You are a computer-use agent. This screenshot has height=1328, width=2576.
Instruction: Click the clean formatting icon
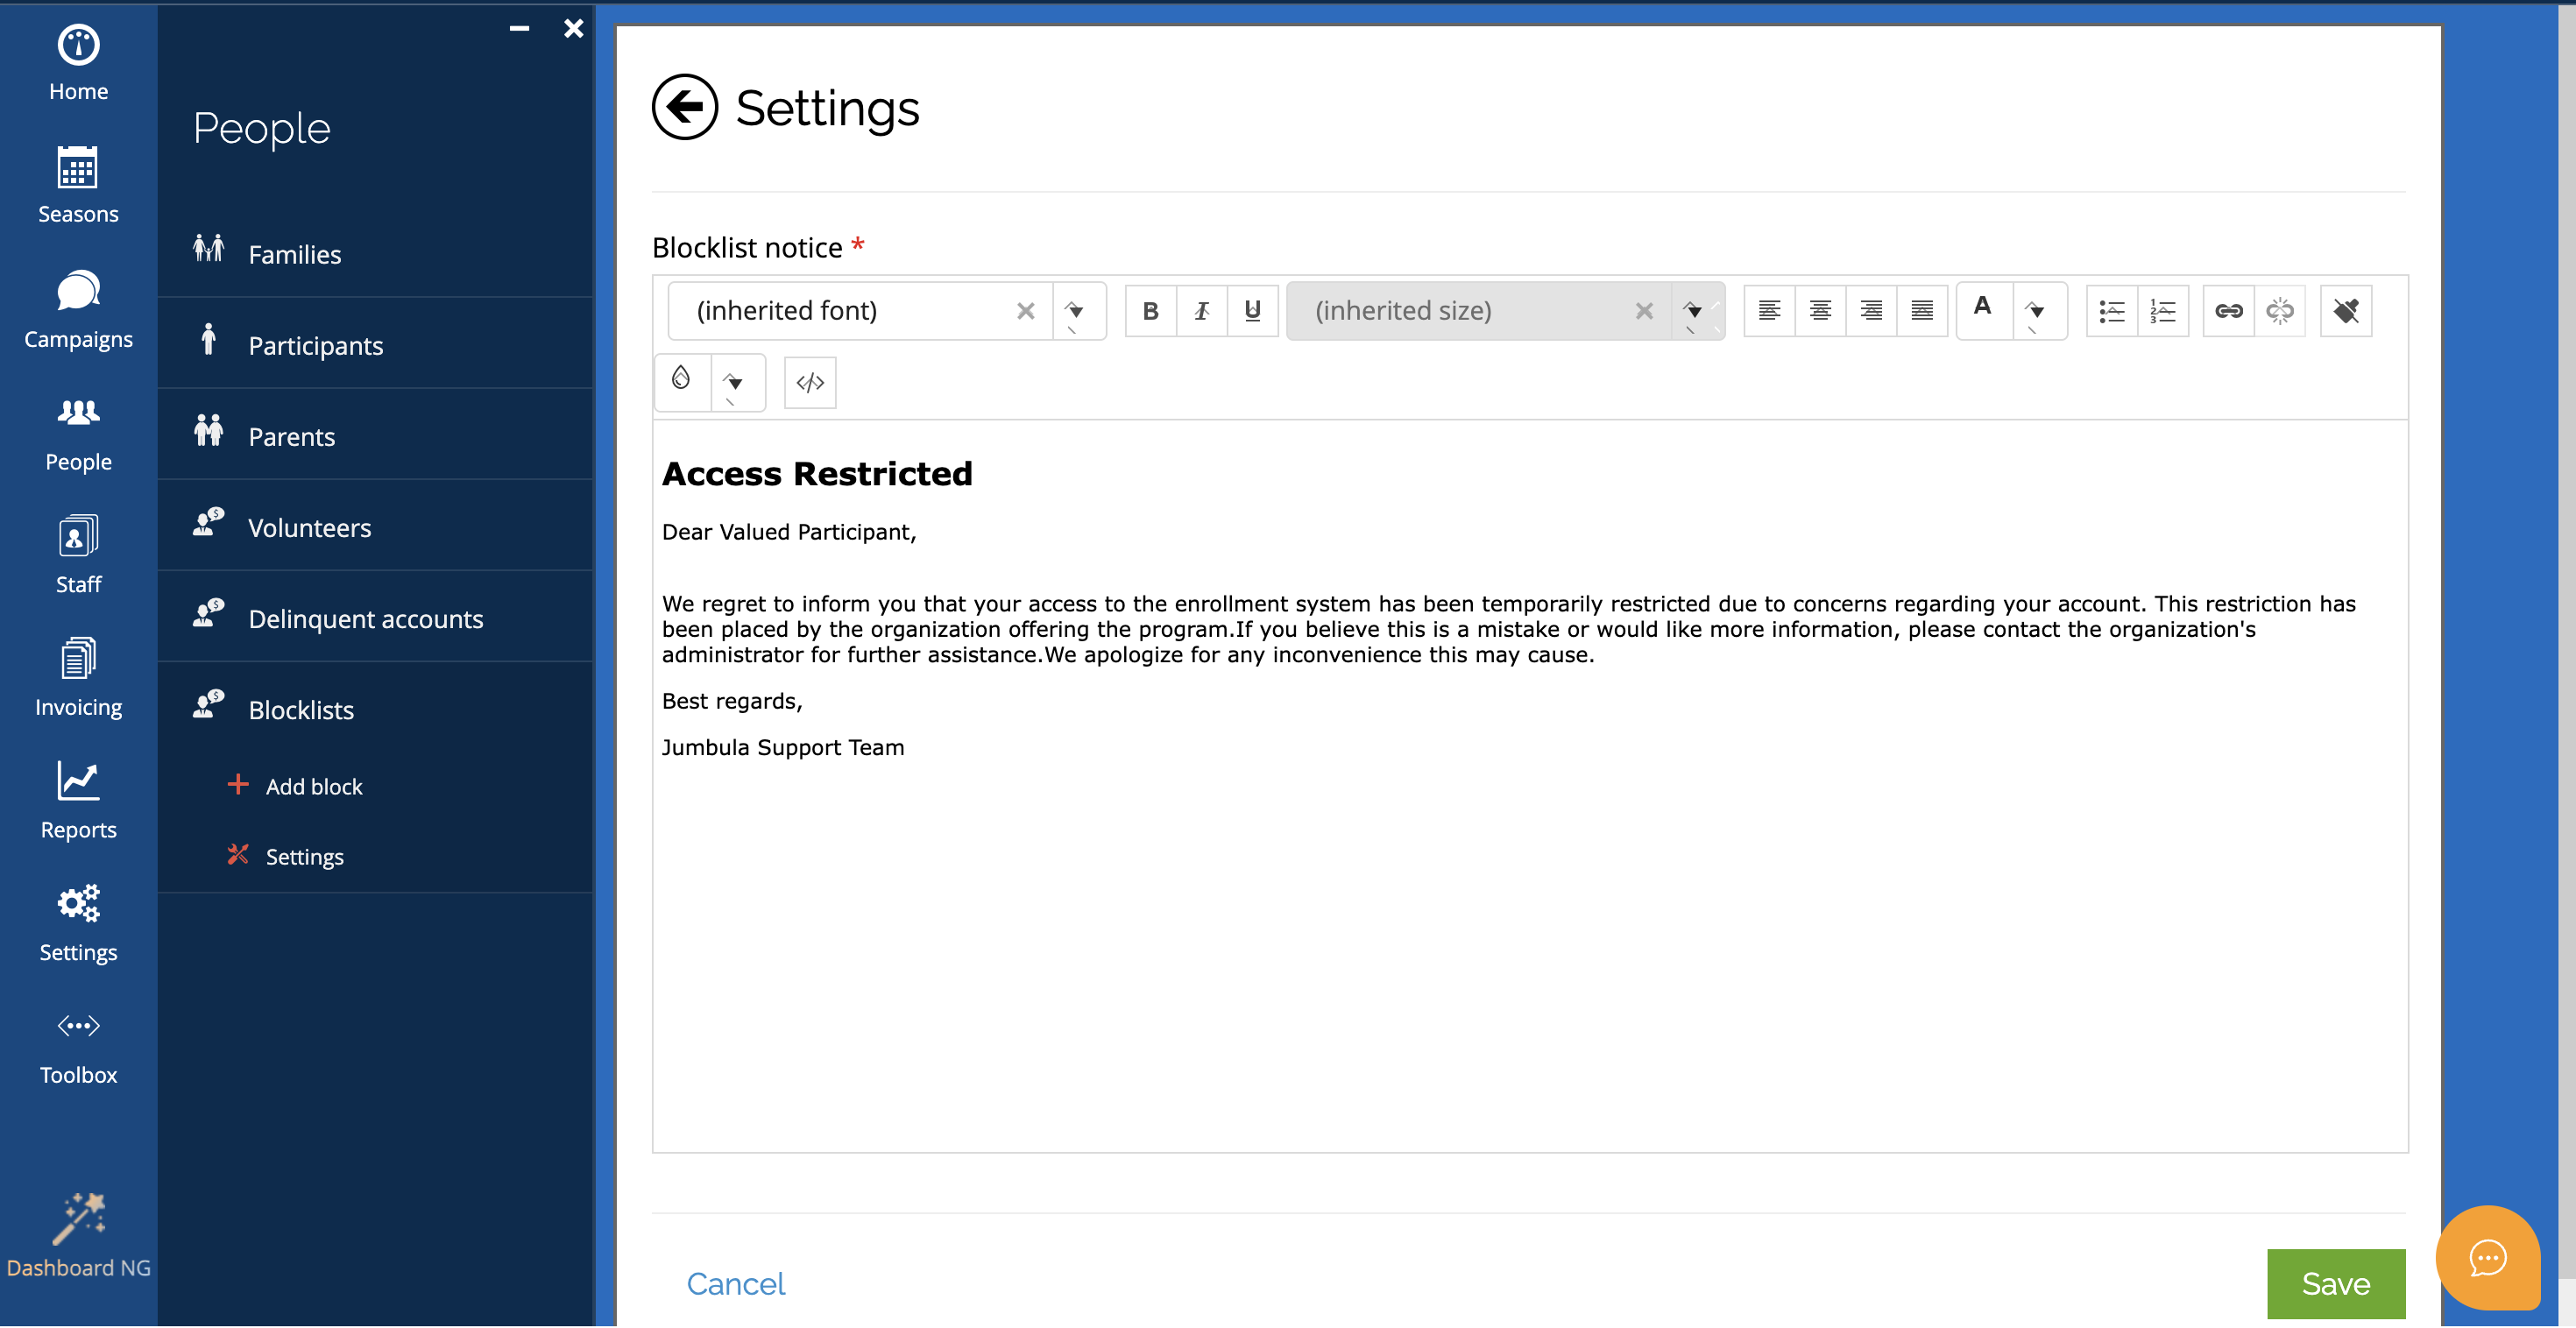pyautogui.click(x=2345, y=311)
